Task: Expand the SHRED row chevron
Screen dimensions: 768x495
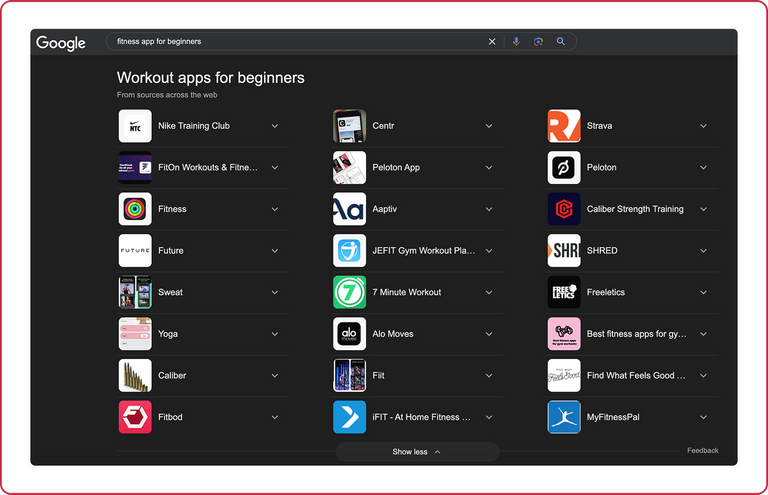Action: click(x=703, y=251)
